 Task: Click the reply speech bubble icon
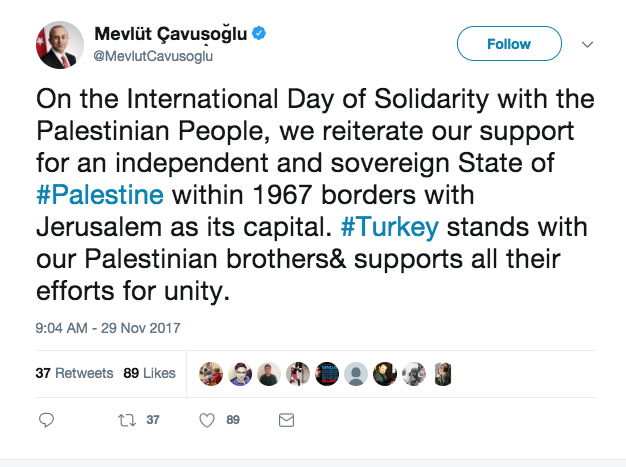(46, 420)
